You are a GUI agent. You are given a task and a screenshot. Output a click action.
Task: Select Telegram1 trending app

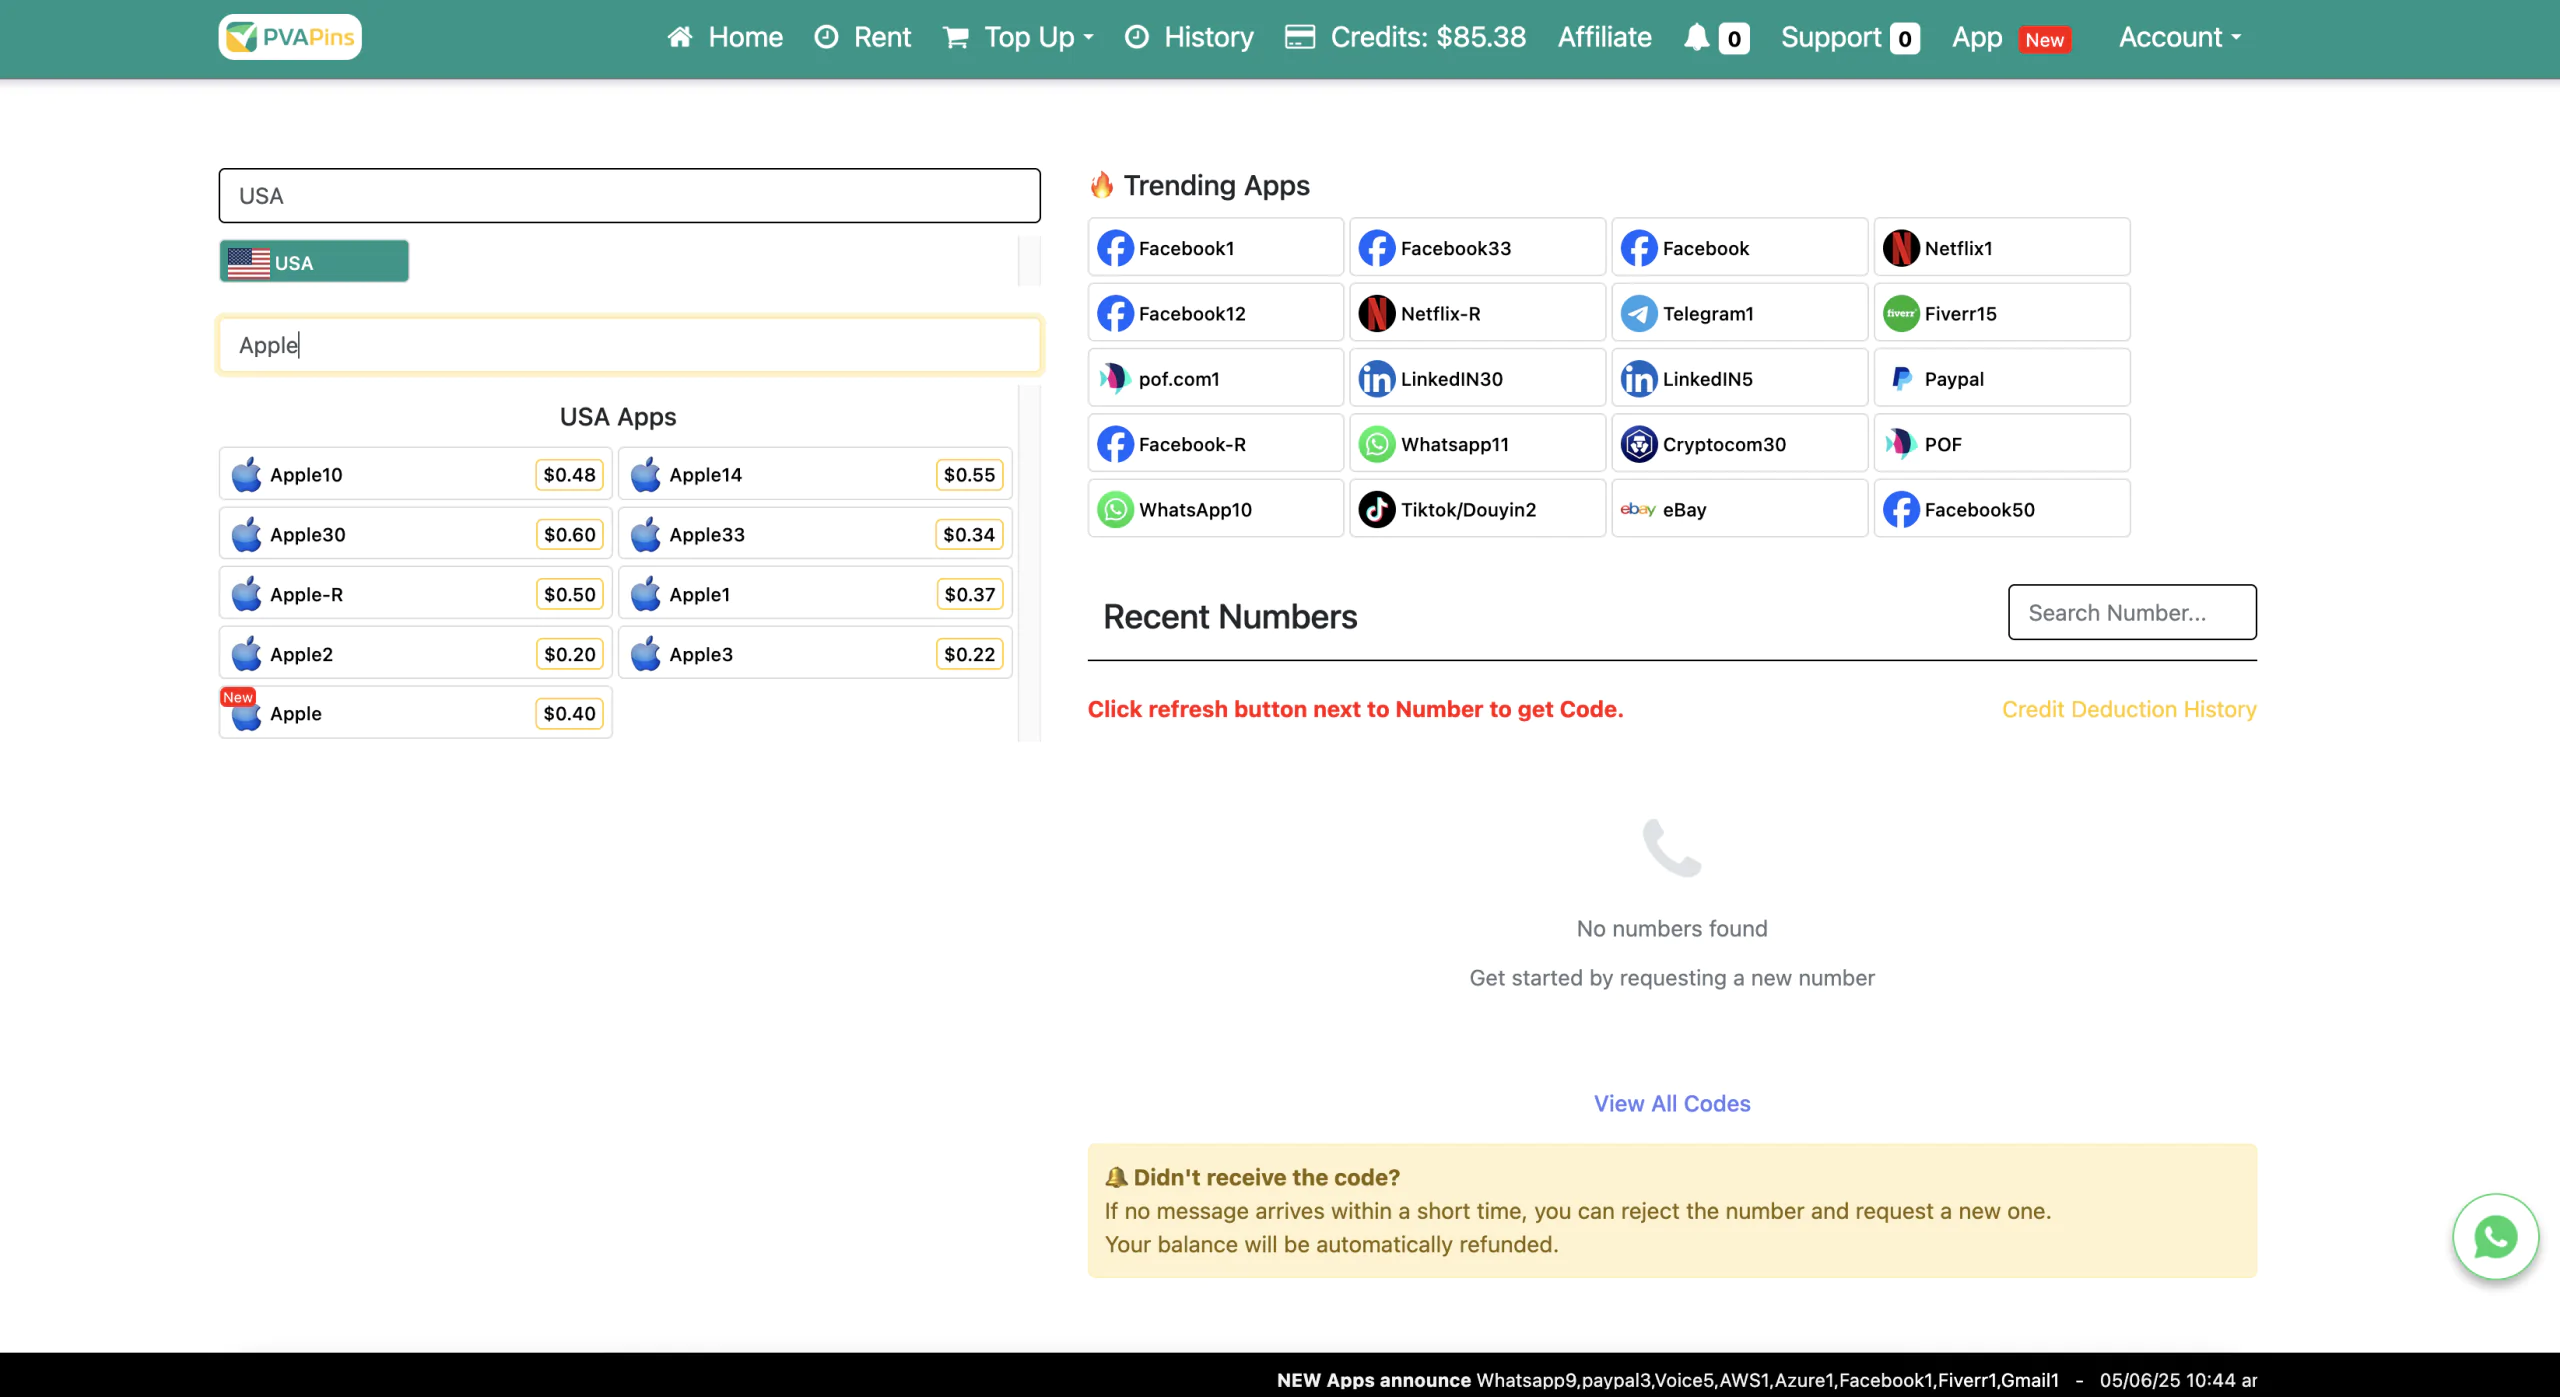pos(1739,312)
